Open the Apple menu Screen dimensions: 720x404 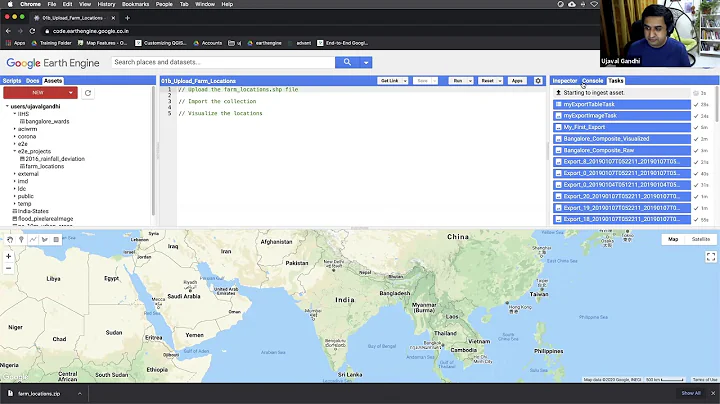(x=10, y=4)
